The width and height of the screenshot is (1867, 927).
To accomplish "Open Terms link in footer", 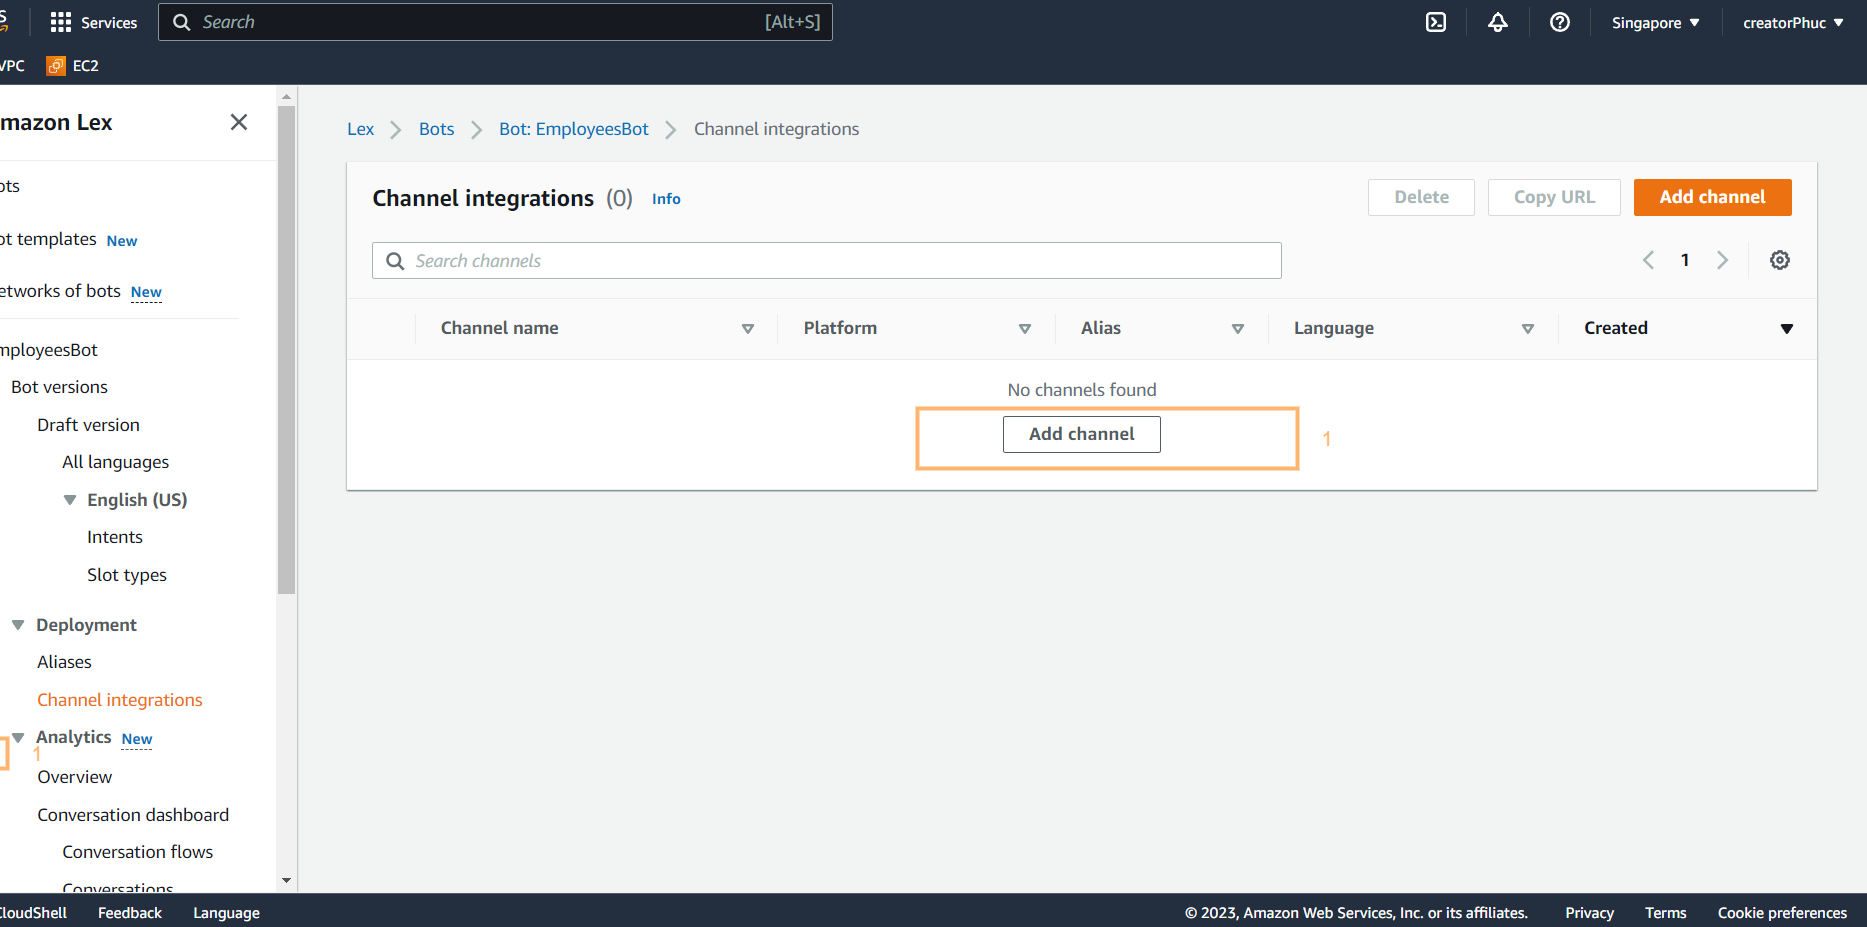I will tap(1665, 913).
